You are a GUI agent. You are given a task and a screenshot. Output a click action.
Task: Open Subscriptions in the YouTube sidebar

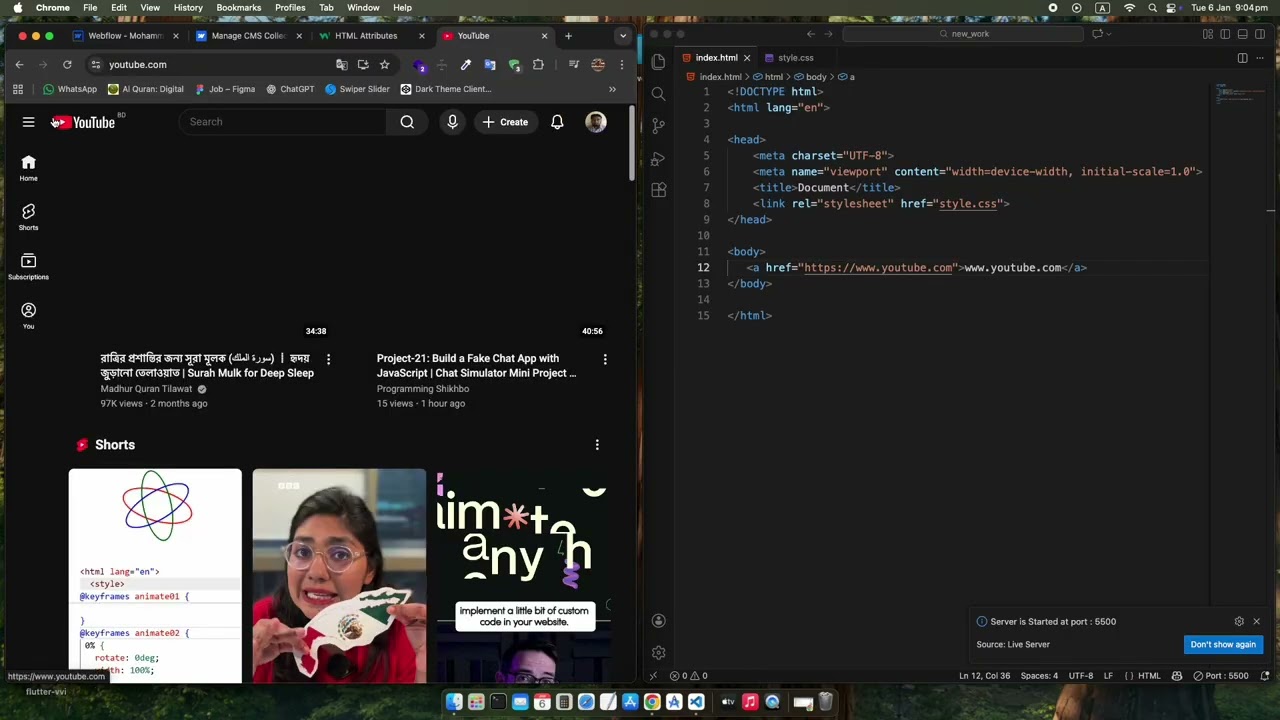(x=28, y=266)
